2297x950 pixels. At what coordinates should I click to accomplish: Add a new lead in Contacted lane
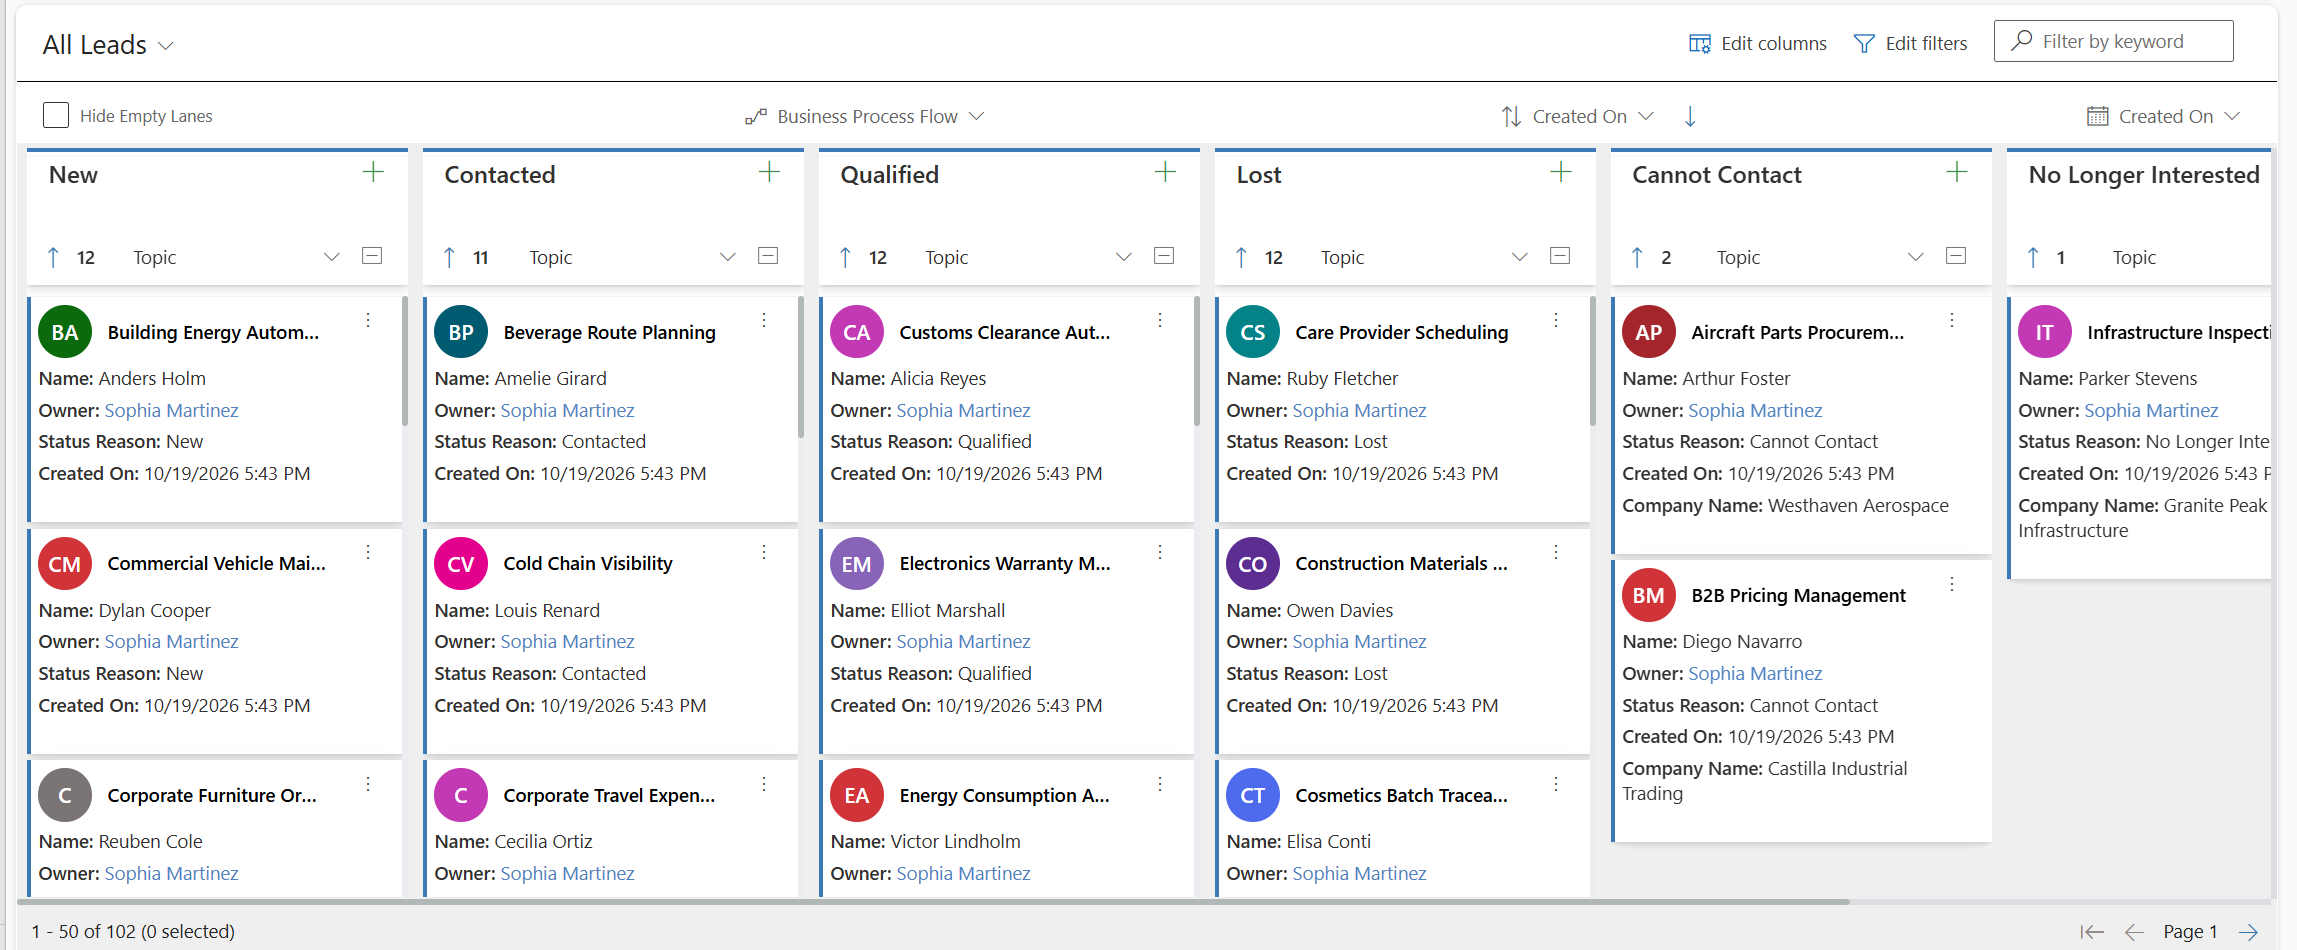(769, 172)
